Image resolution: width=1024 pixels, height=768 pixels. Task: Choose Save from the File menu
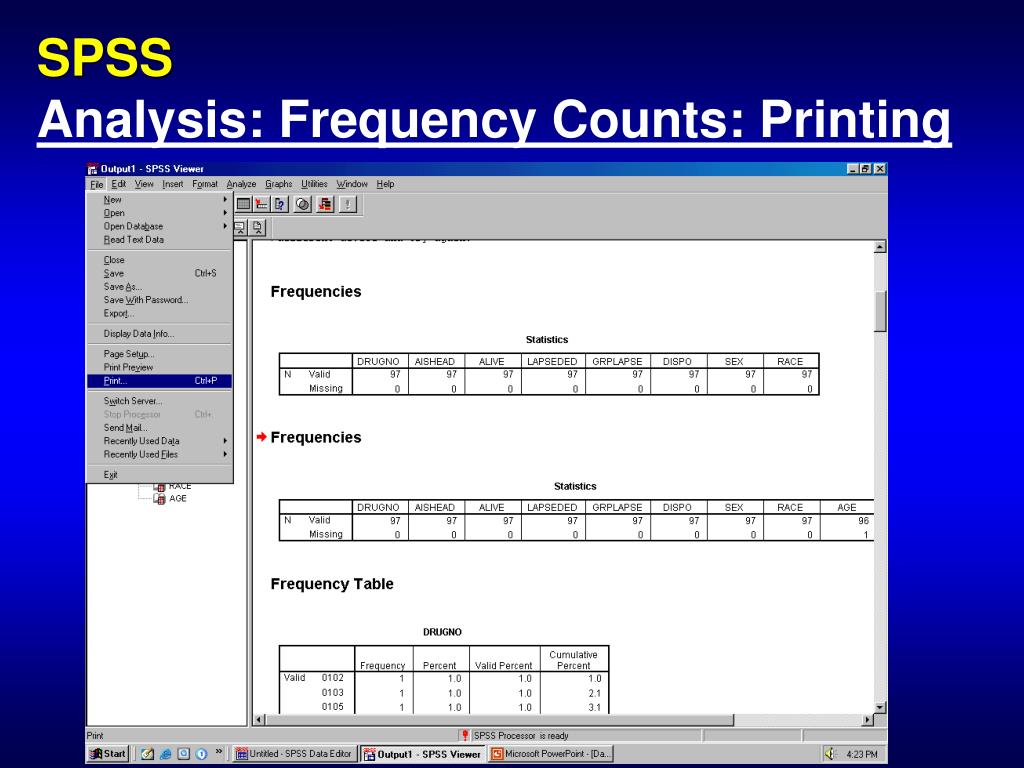[160, 274]
